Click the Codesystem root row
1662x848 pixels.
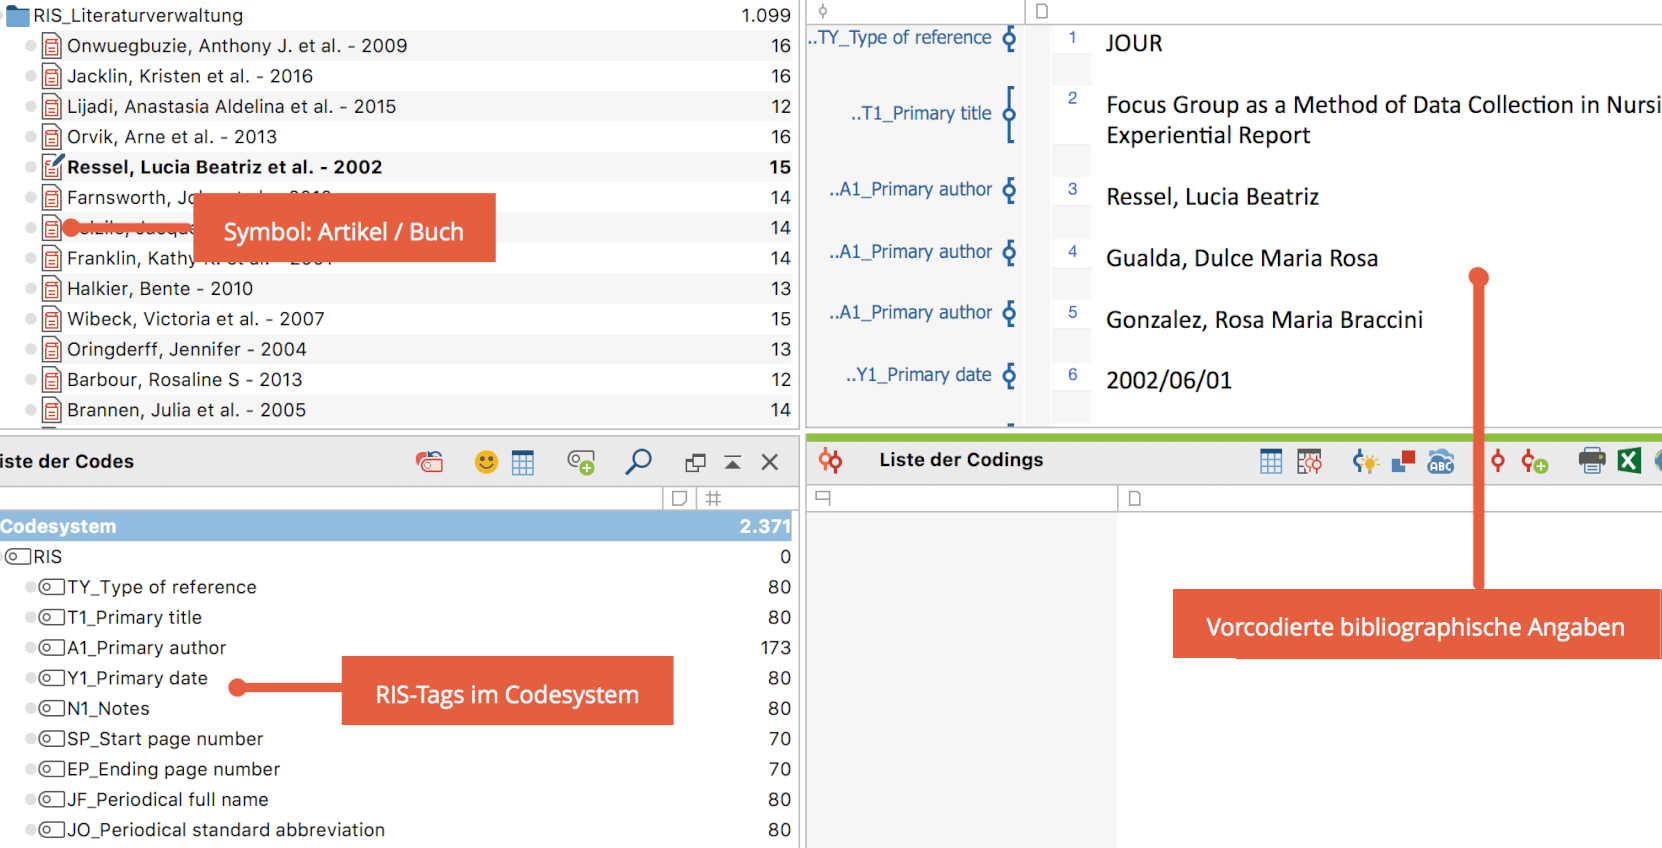pyautogui.click(x=60, y=526)
